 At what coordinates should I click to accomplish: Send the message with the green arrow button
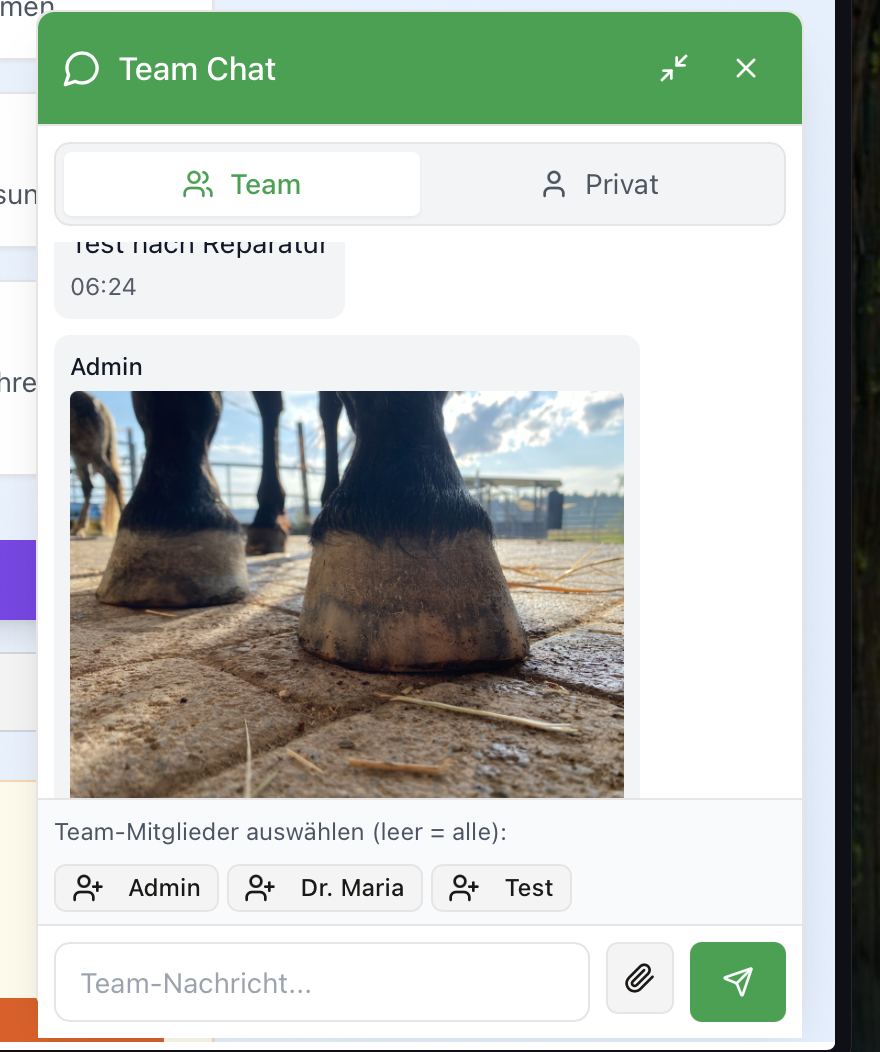coord(738,981)
